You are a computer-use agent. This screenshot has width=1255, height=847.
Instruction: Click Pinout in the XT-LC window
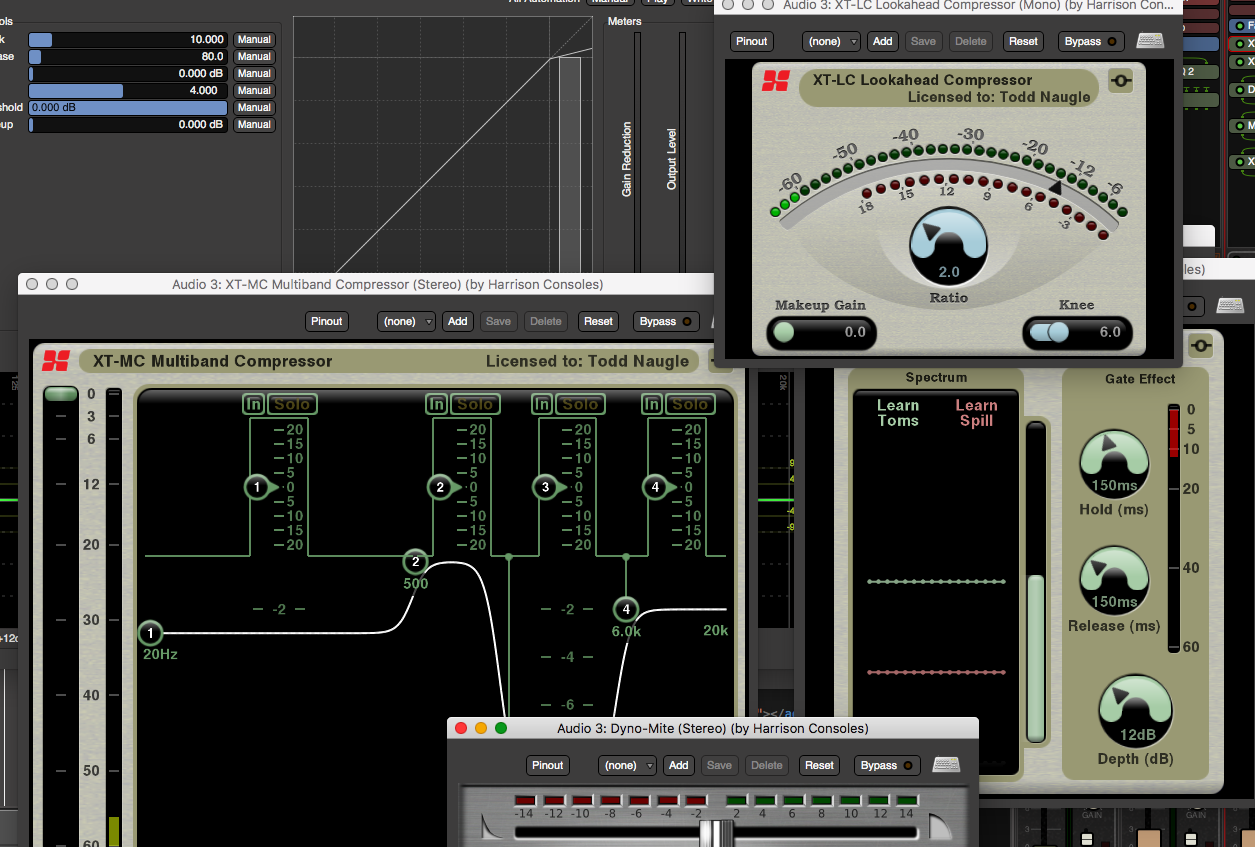pyautogui.click(x=751, y=41)
